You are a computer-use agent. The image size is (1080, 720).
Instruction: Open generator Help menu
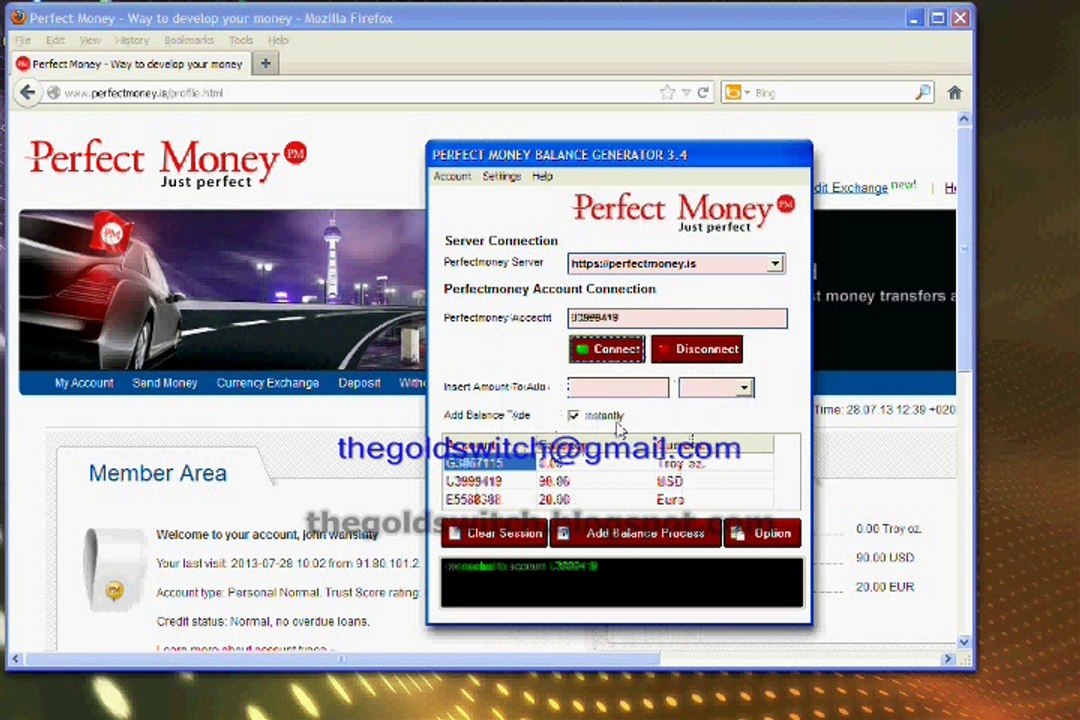542,176
